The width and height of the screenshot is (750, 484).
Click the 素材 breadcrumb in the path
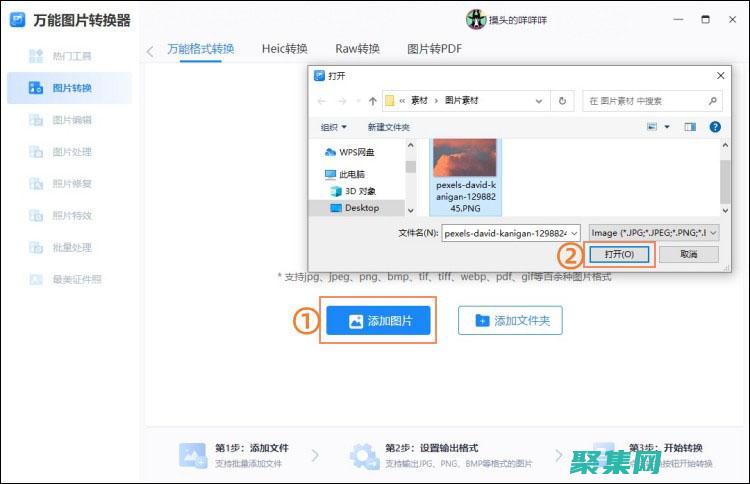tap(419, 100)
